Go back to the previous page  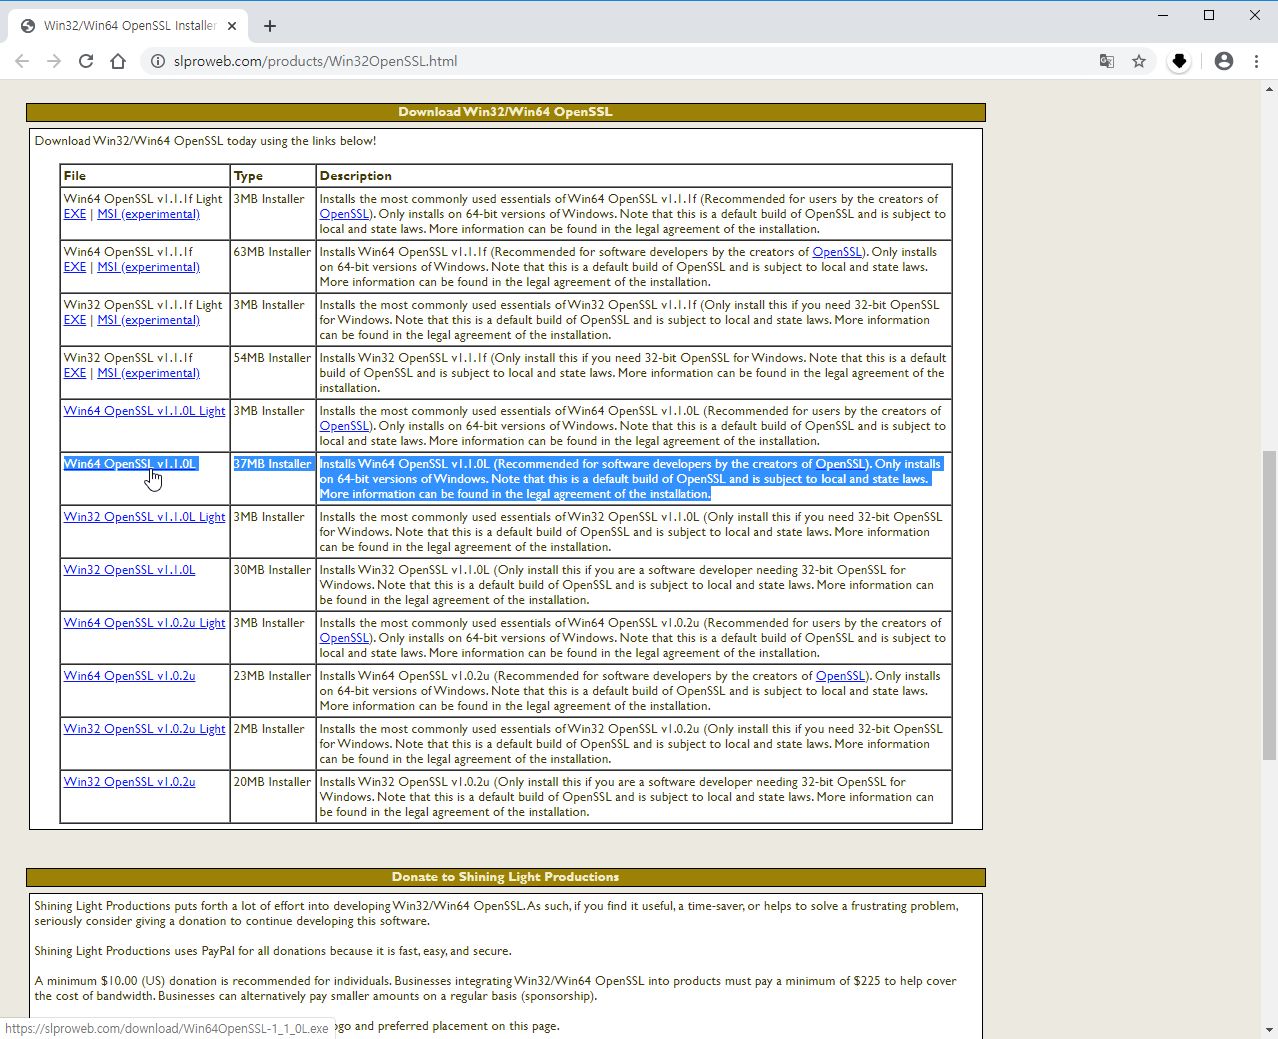[22, 61]
